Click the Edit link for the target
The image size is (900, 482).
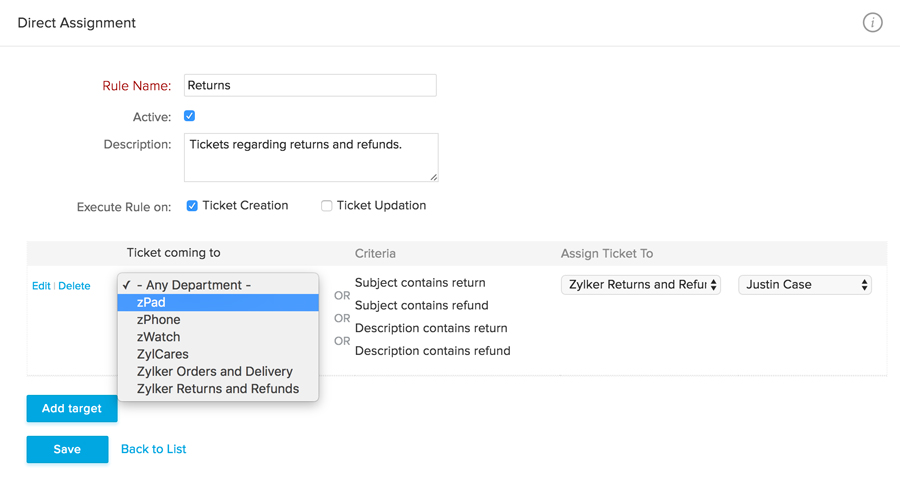point(41,286)
